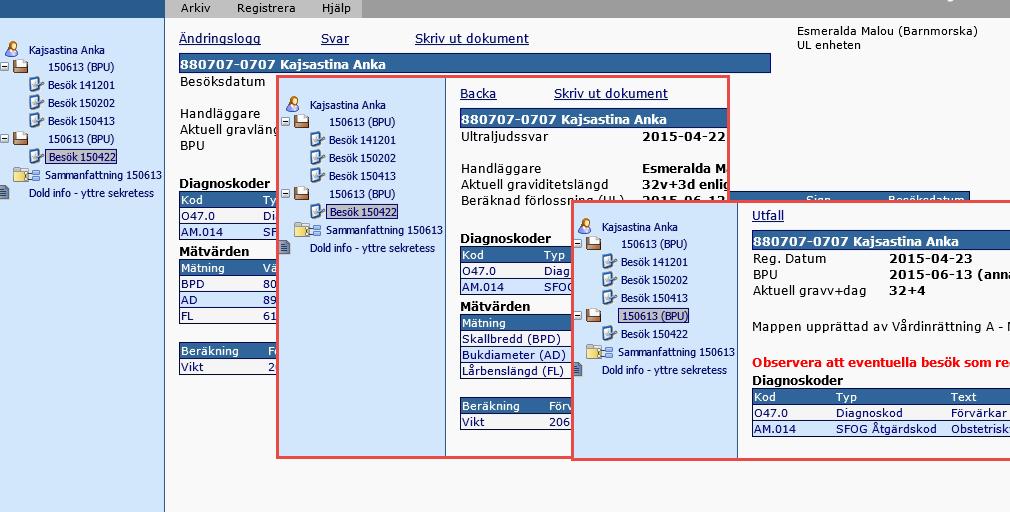Click Besök 150422 document icon in middle panel

pos(317,211)
